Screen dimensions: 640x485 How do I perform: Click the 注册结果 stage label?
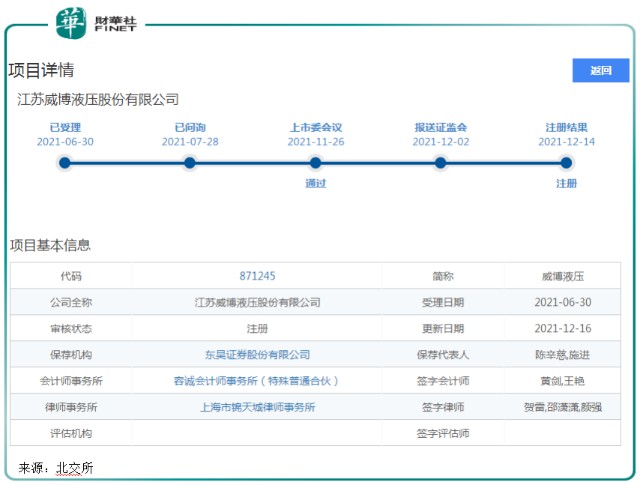[566, 127]
